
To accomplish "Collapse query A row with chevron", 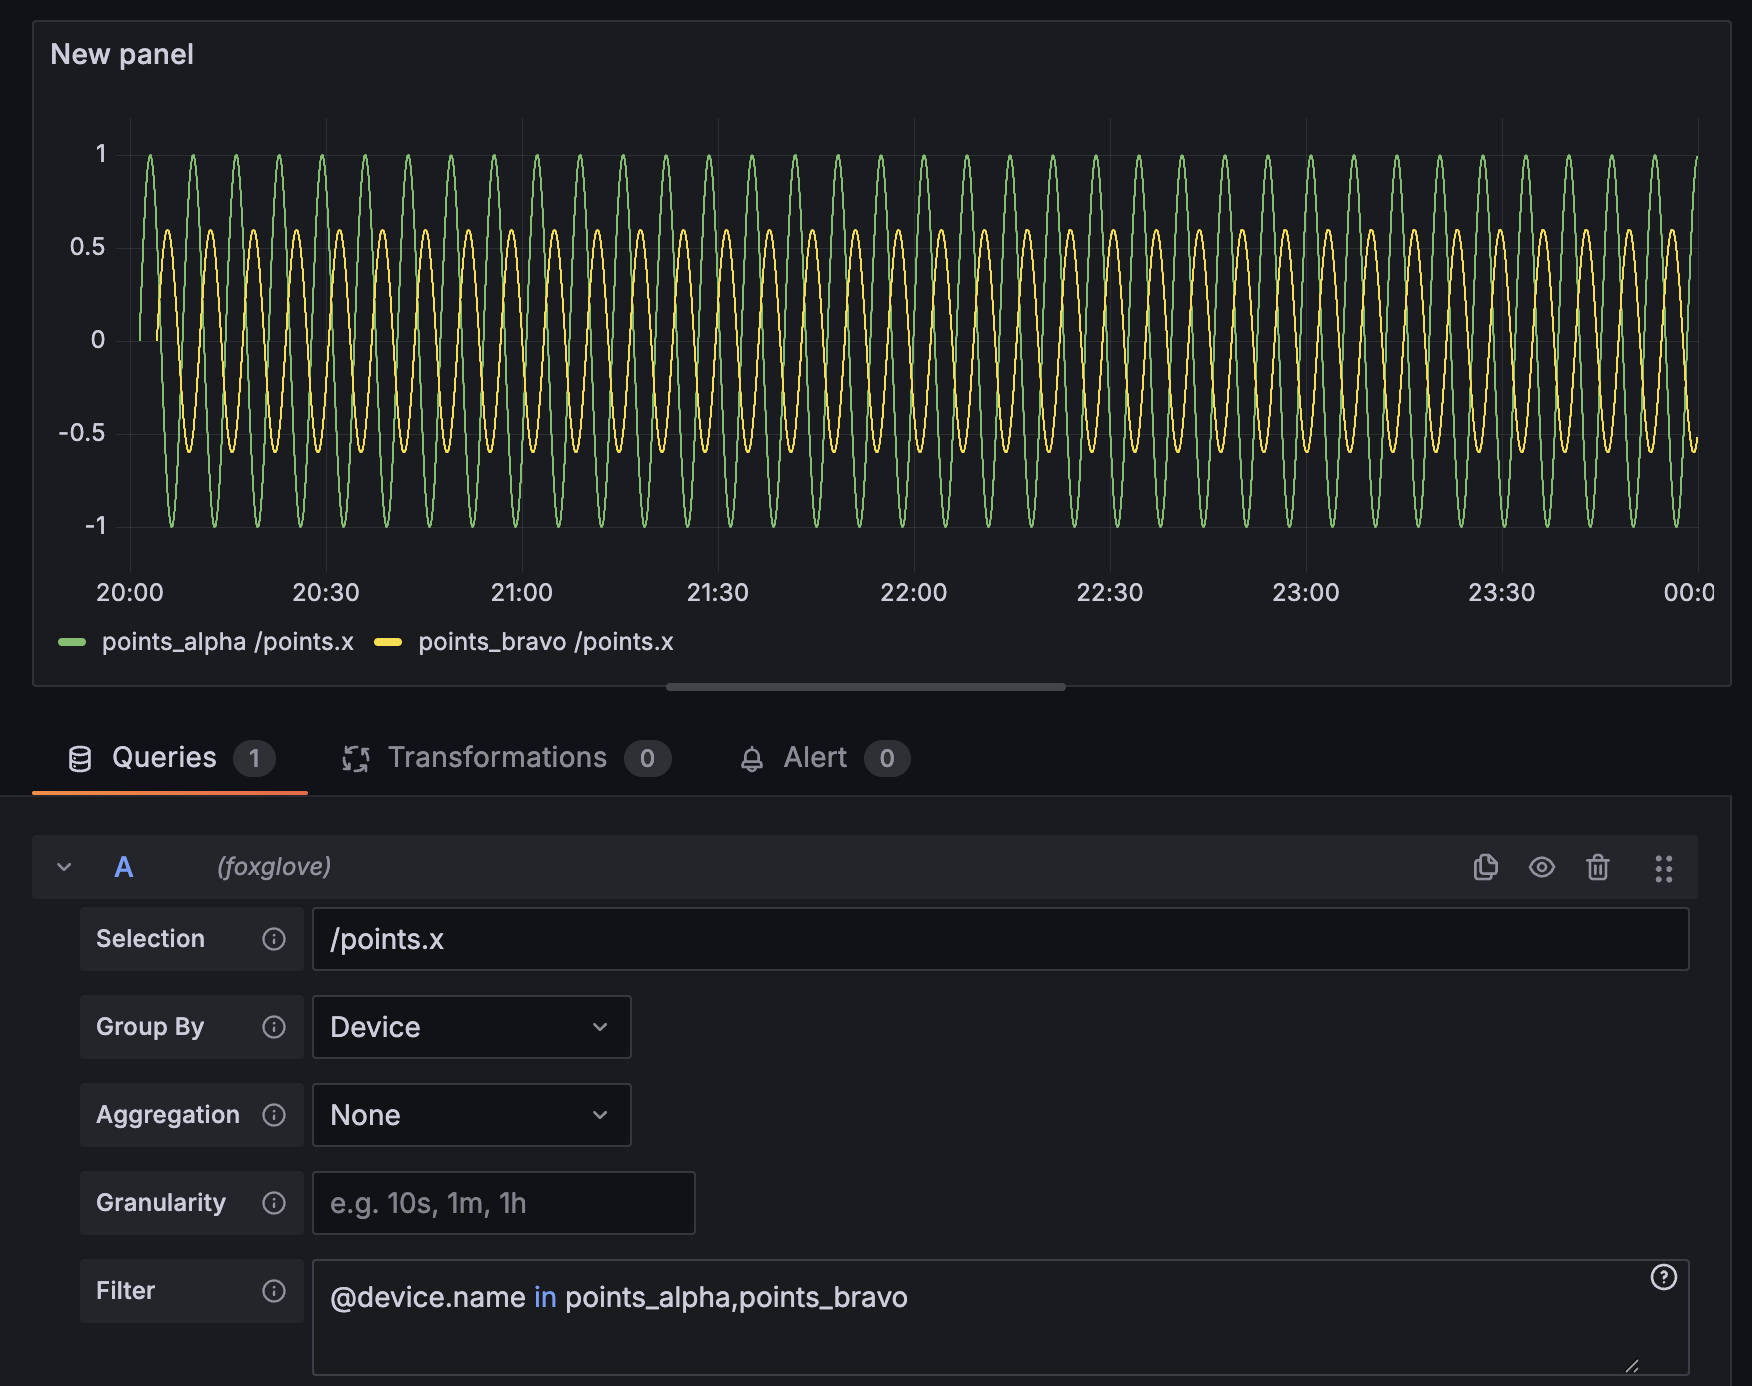I will point(64,867).
